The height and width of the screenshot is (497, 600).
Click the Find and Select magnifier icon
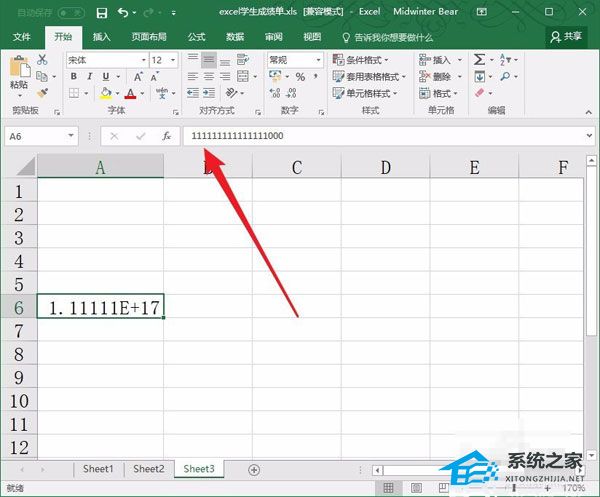click(x=505, y=77)
